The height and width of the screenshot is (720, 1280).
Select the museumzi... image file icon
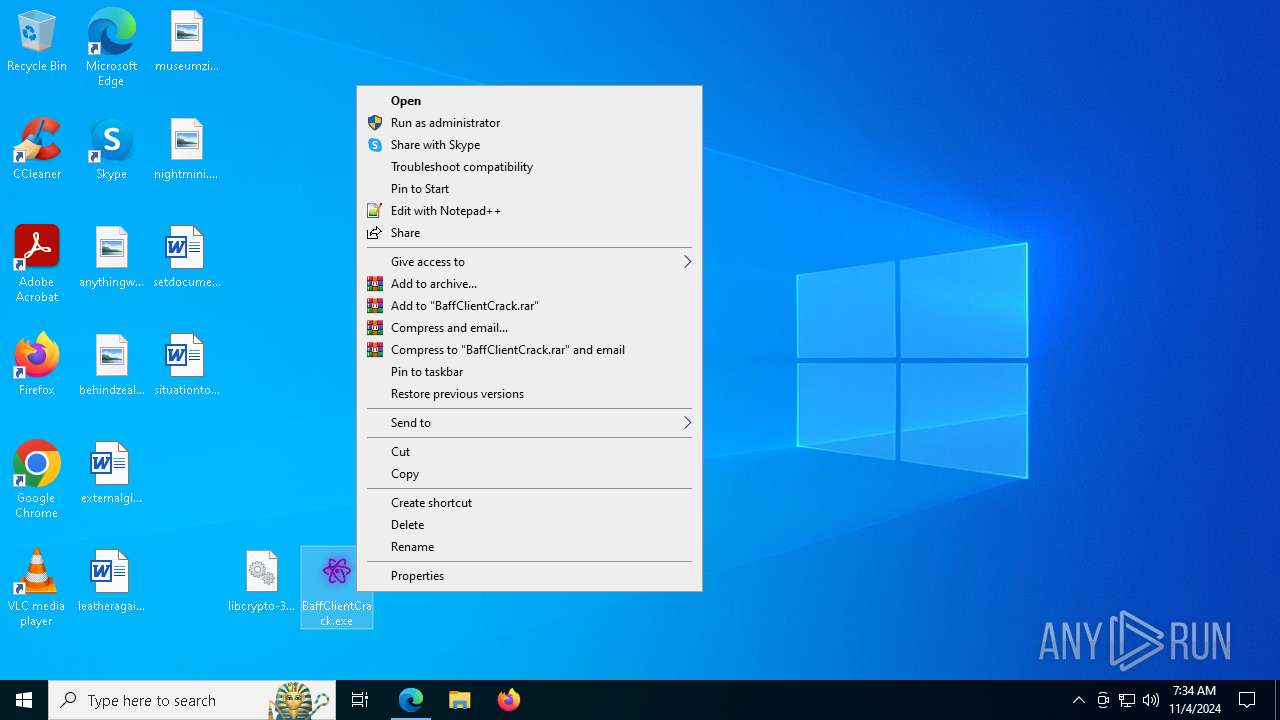pyautogui.click(x=187, y=42)
